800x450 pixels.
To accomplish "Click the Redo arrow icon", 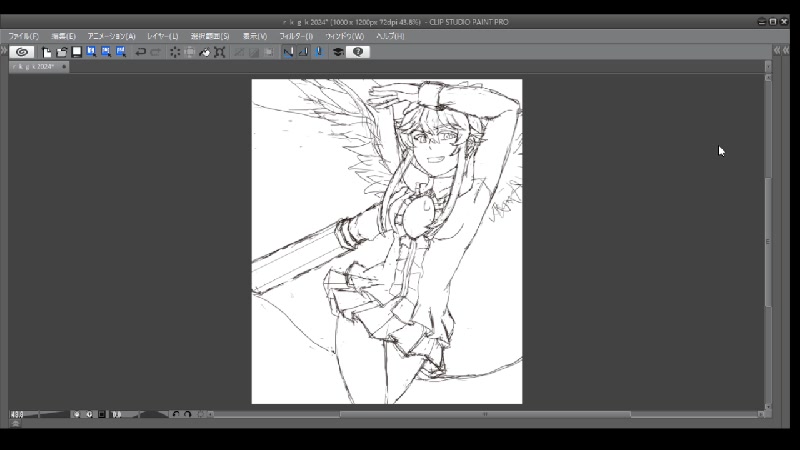I will coord(156,52).
